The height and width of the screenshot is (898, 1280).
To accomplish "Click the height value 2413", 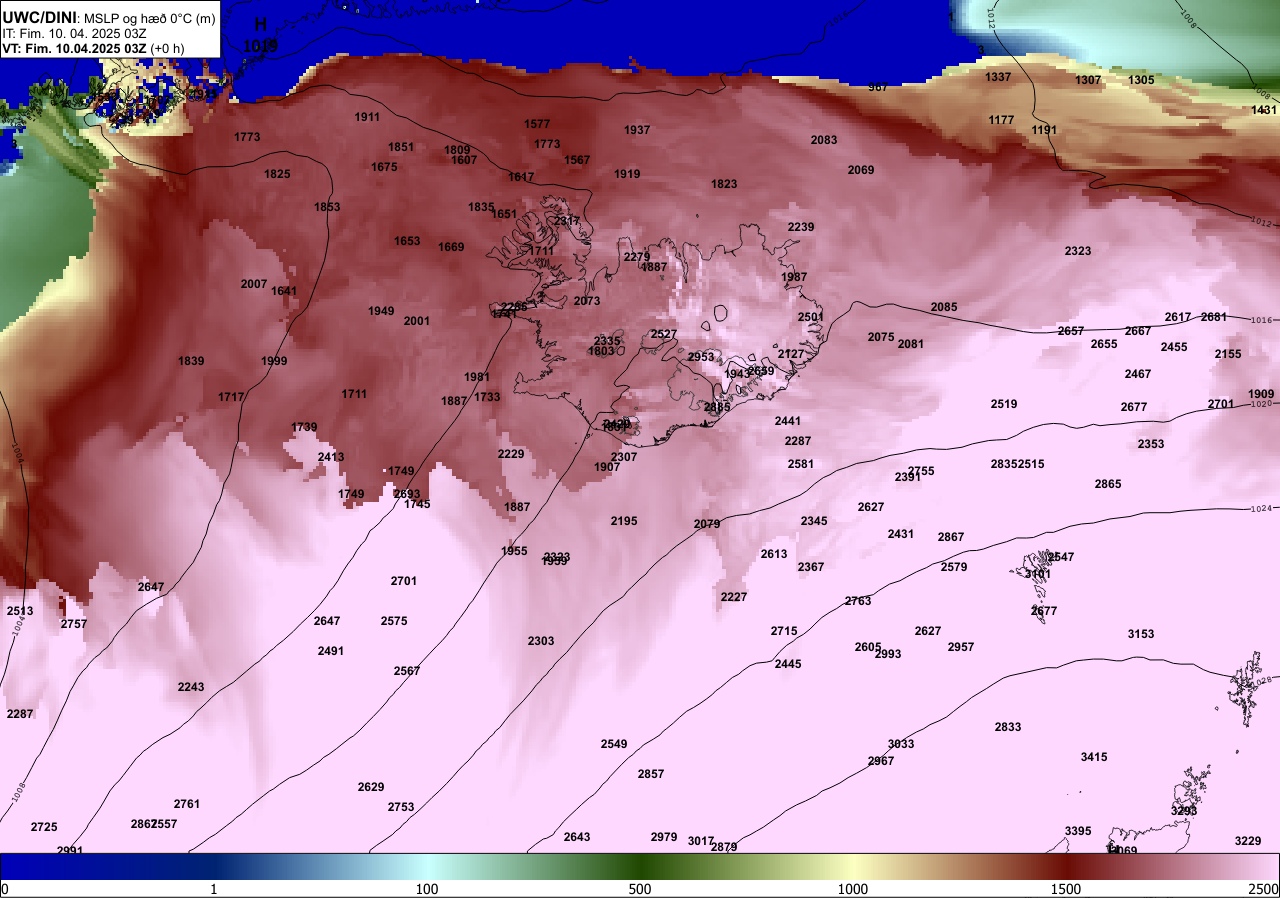I will point(331,457).
